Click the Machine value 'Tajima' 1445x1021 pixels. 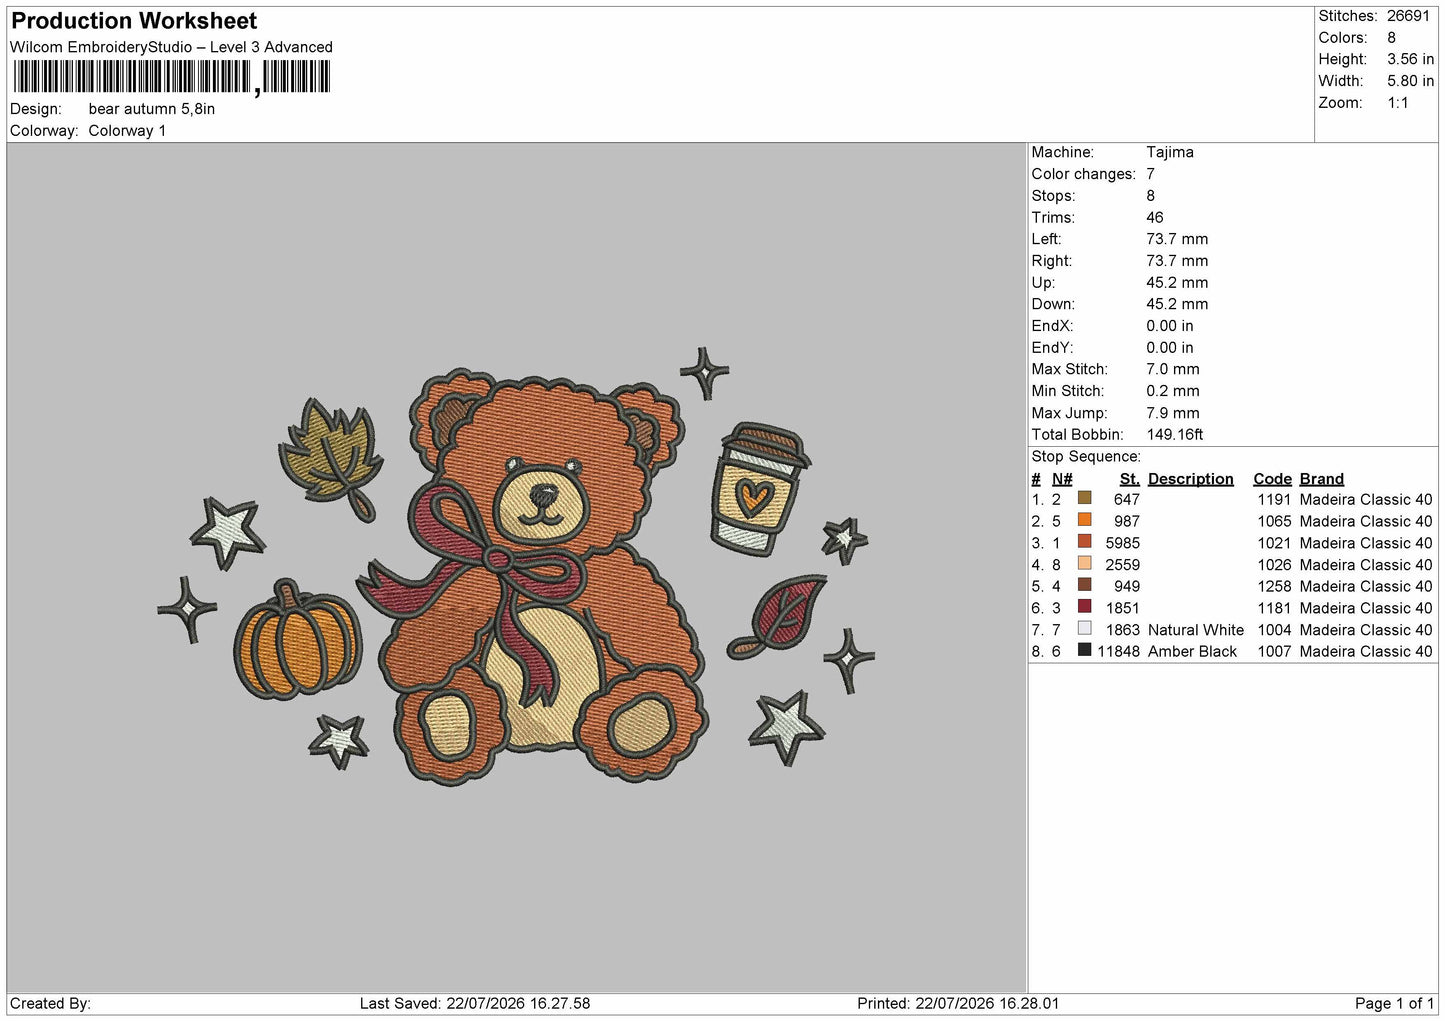1170,152
